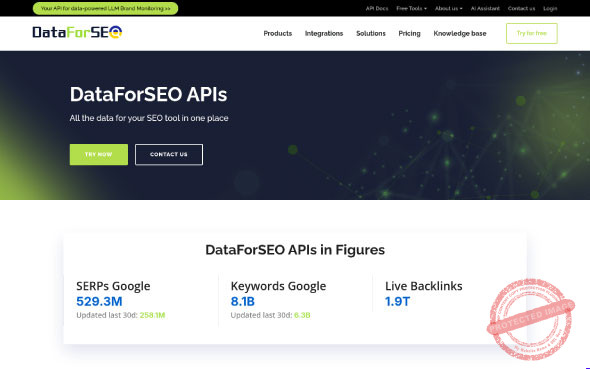Open API Docs link
Screen dimensions: 590x369
point(377,8)
